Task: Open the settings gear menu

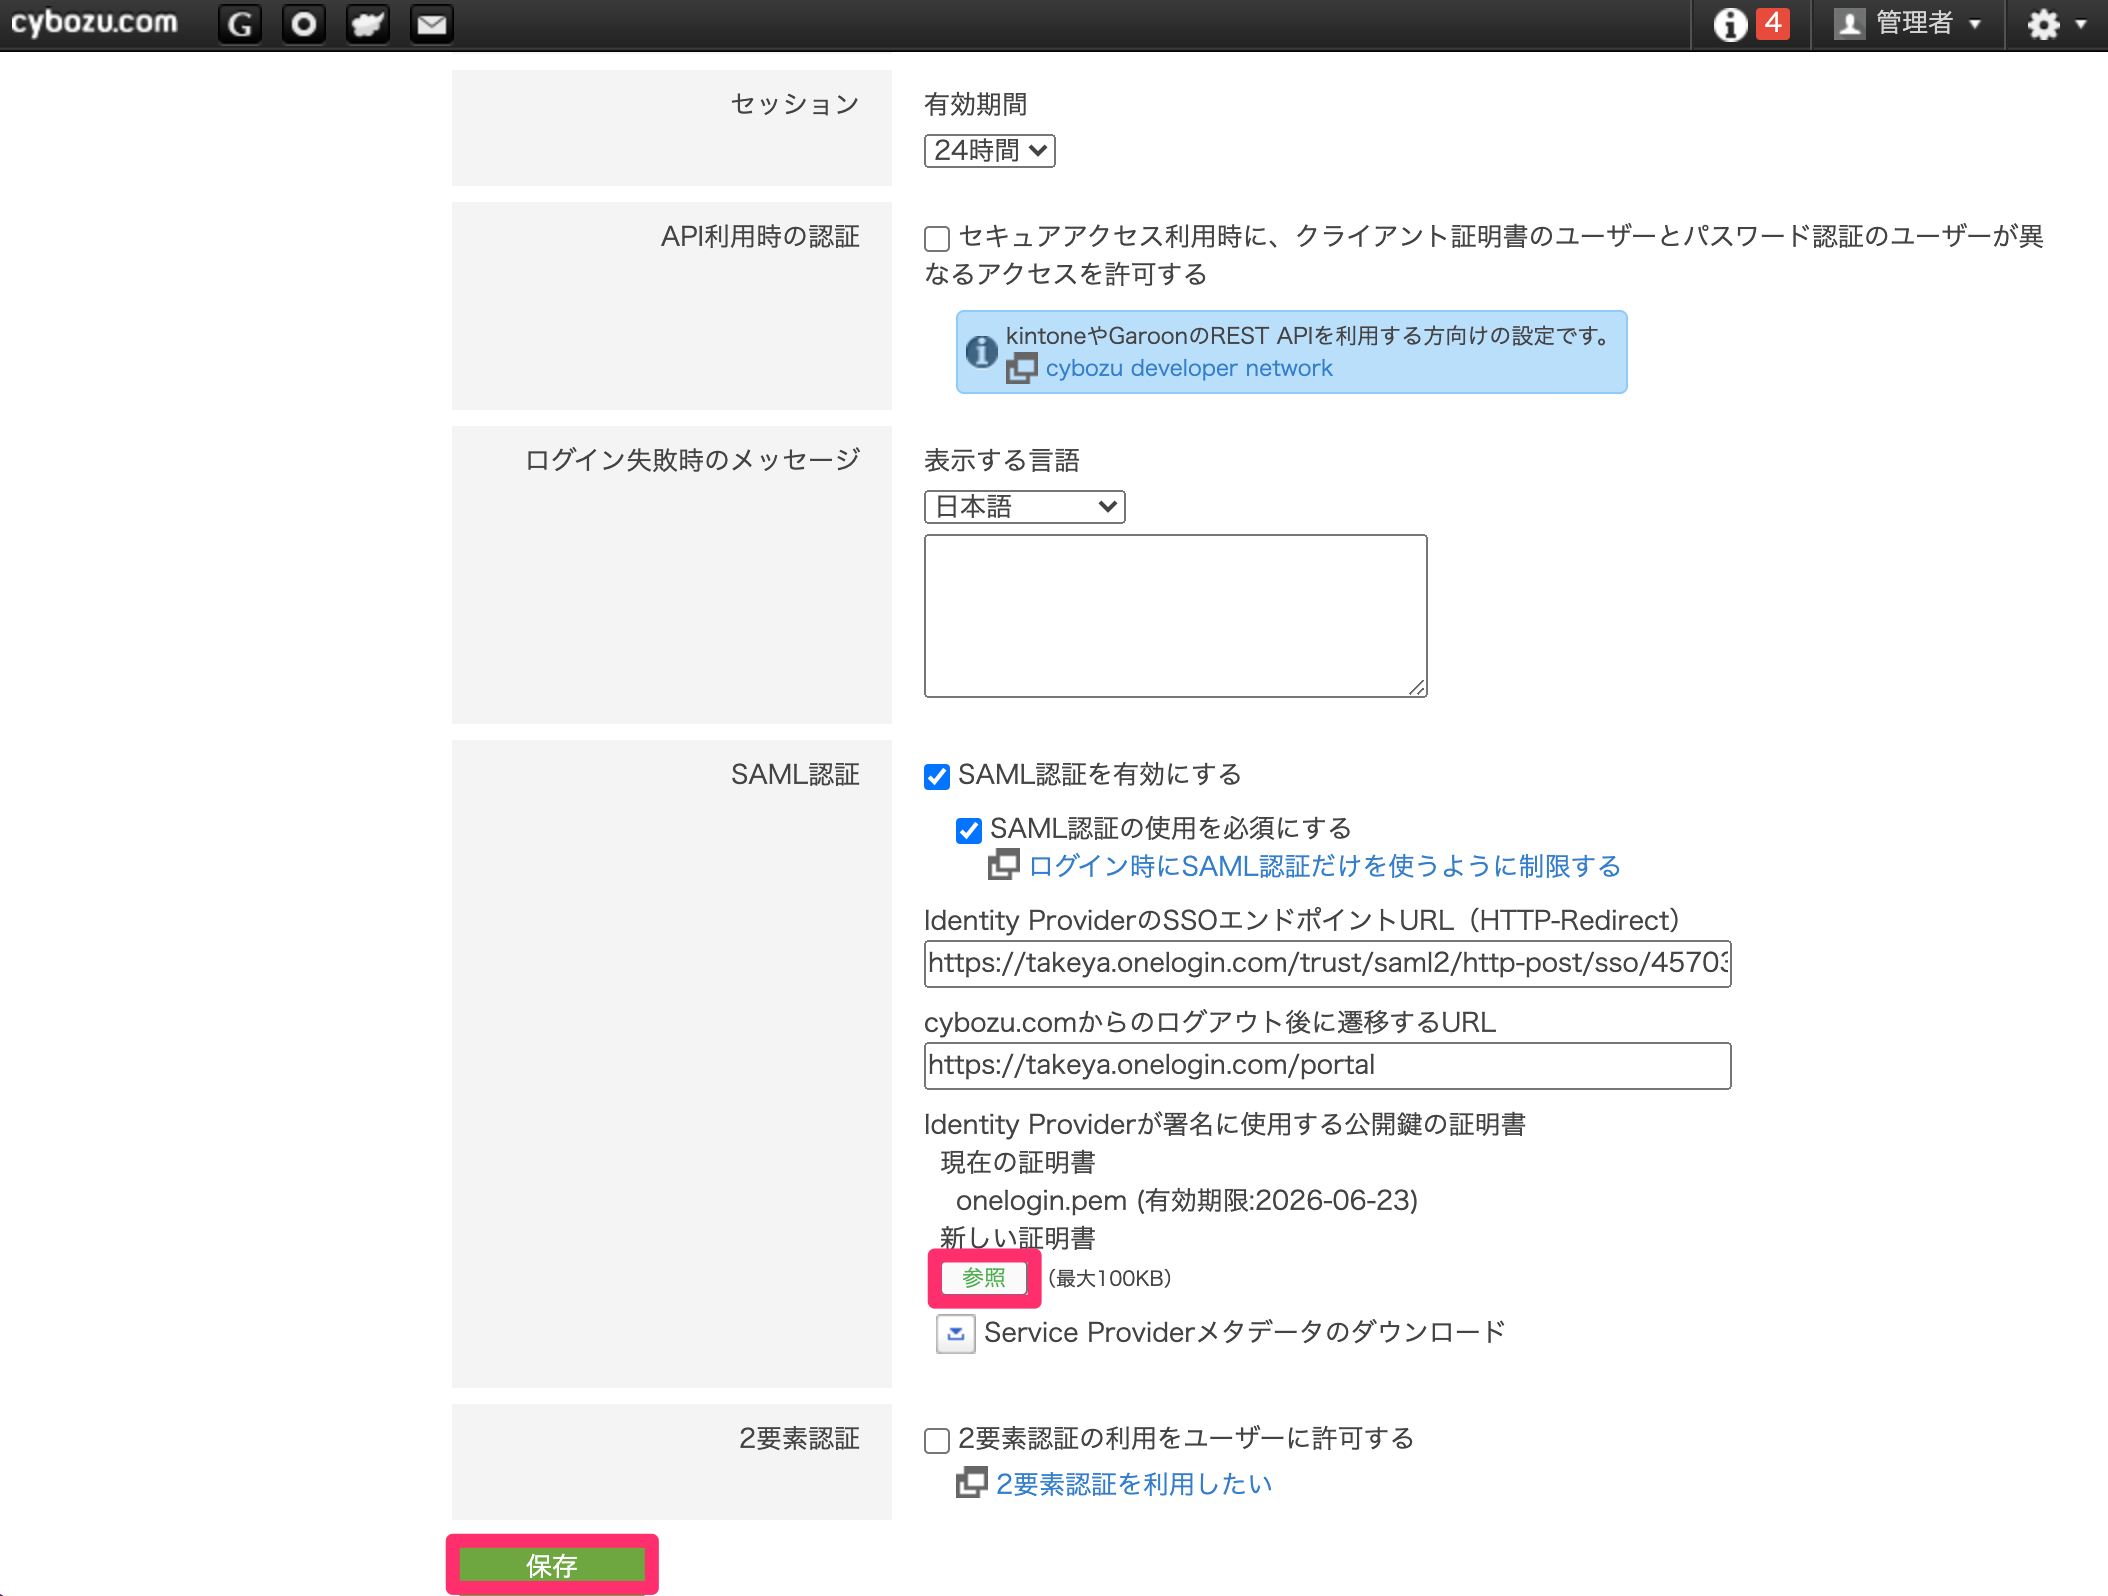Action: (2056, 24)
